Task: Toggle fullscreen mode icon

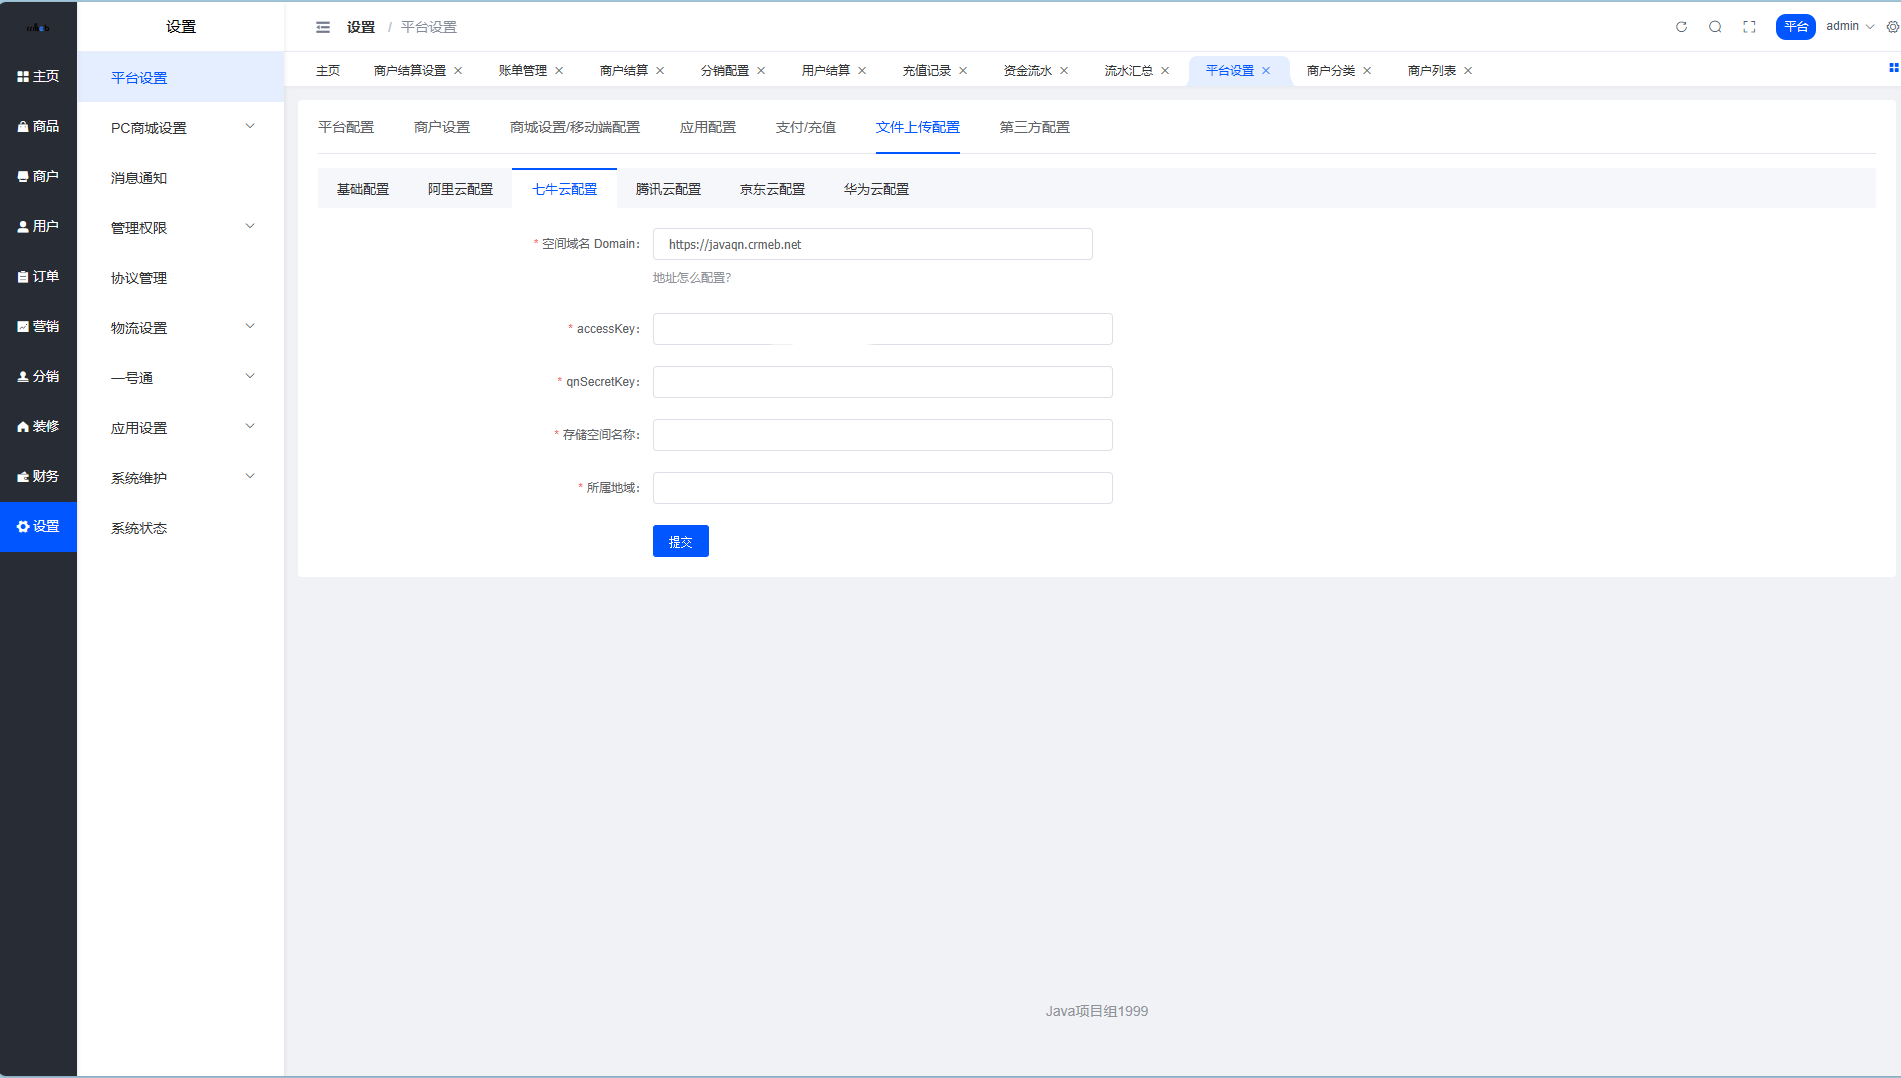Action: coord(1749,27)
